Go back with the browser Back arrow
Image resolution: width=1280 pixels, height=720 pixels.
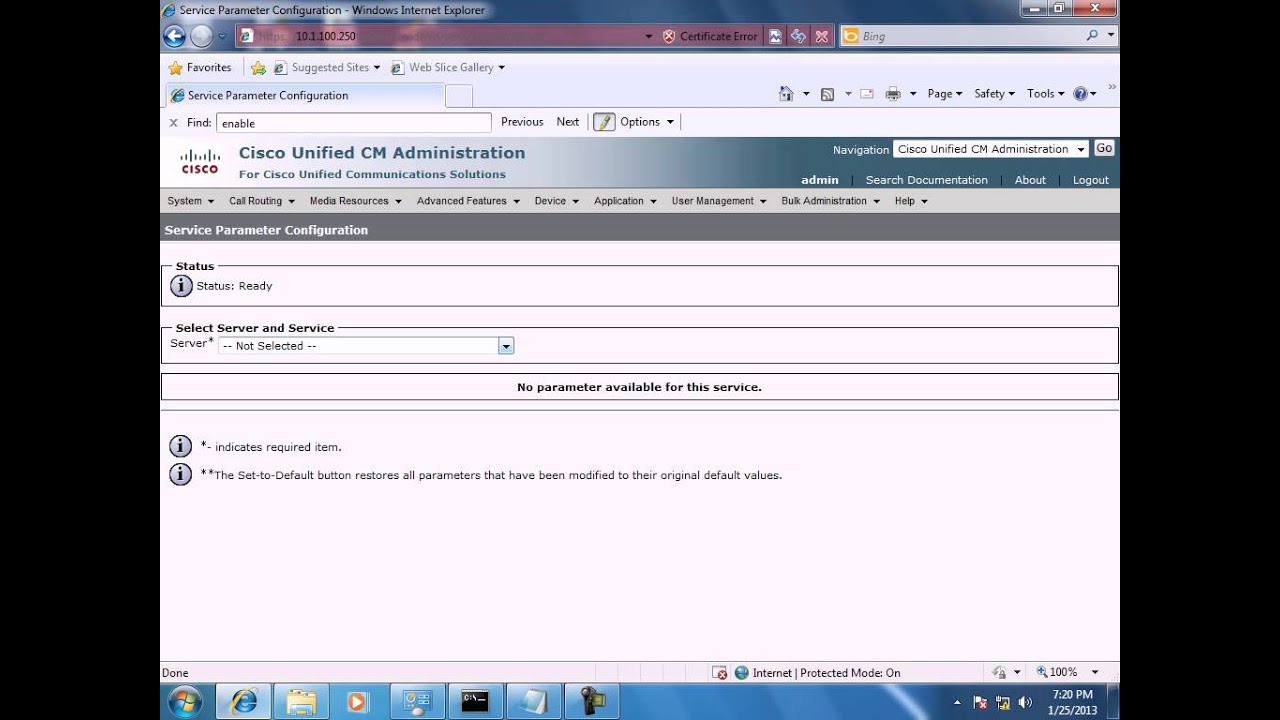click(174, 36)
